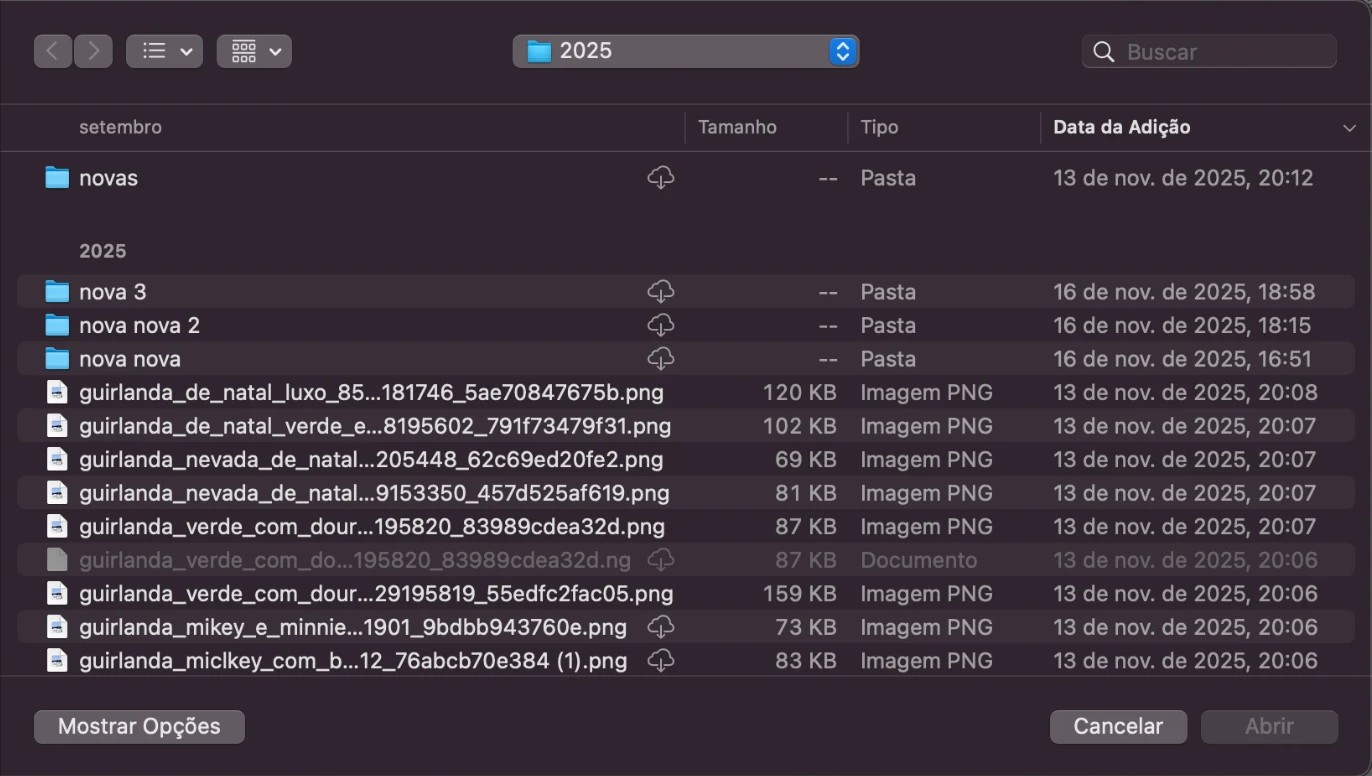Select the nova 3 folder icon

tap(57, 292)
